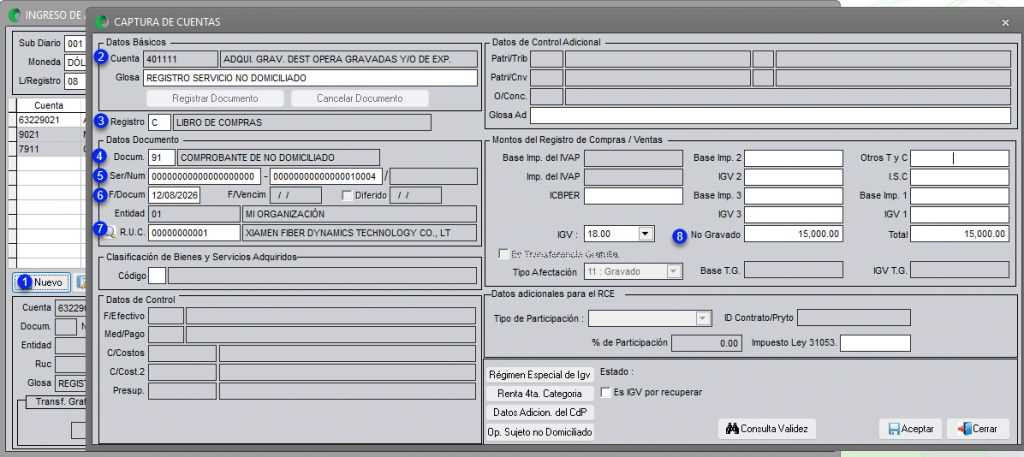
Task: Click the IGV 2 field
Action: [793, 177]
